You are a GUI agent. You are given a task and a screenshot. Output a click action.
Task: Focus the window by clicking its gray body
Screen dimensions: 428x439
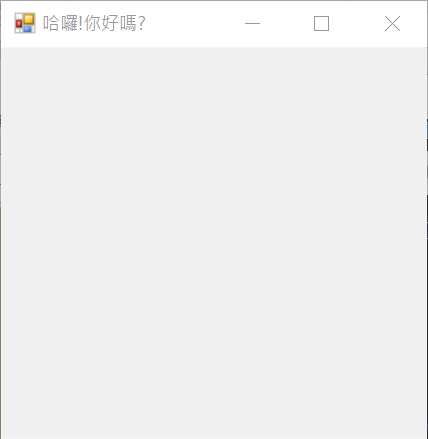coord(214,243)
